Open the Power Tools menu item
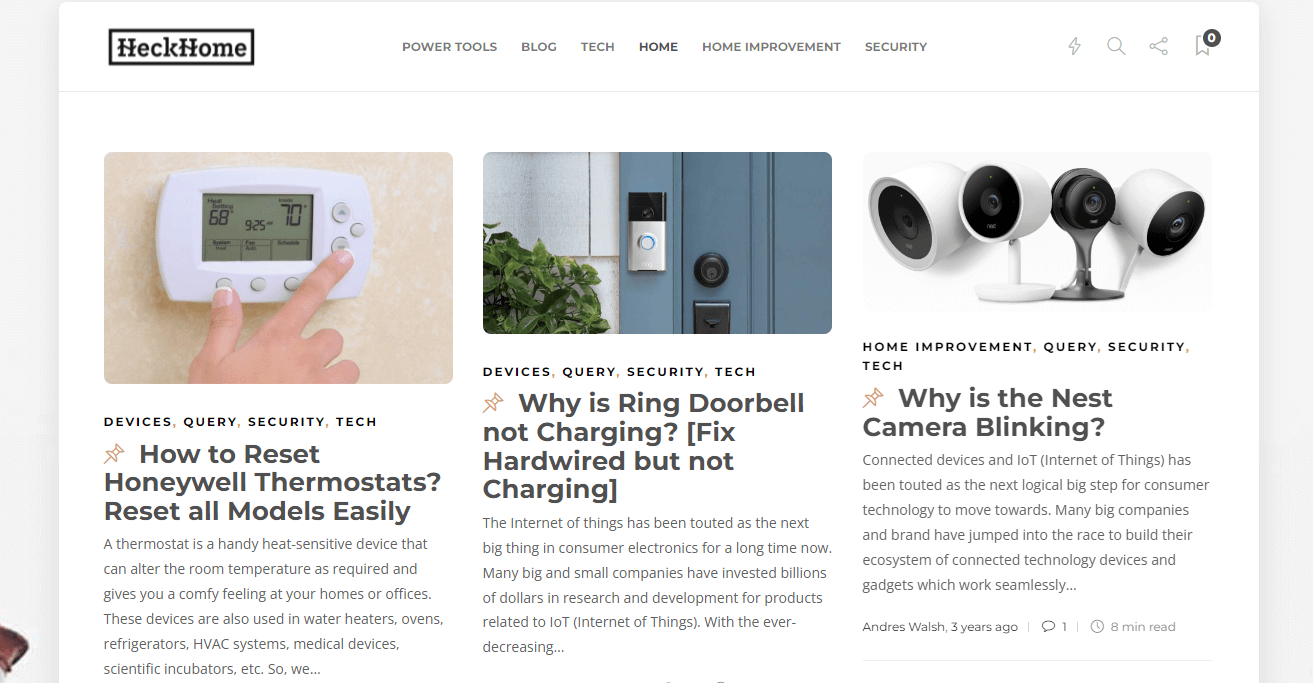The image size is (1313, 683). coord(449,47)
